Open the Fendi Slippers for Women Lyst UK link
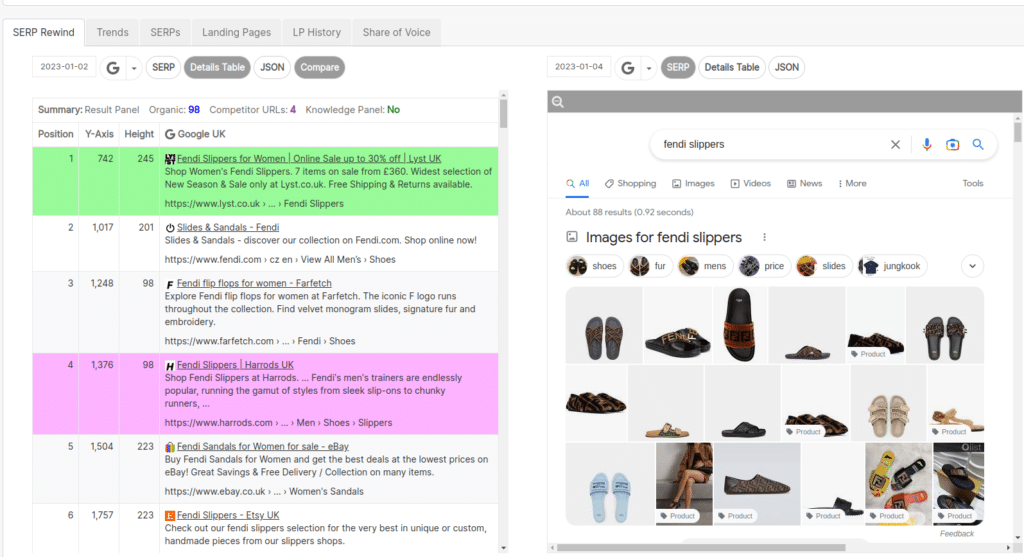 coord(309,159)
